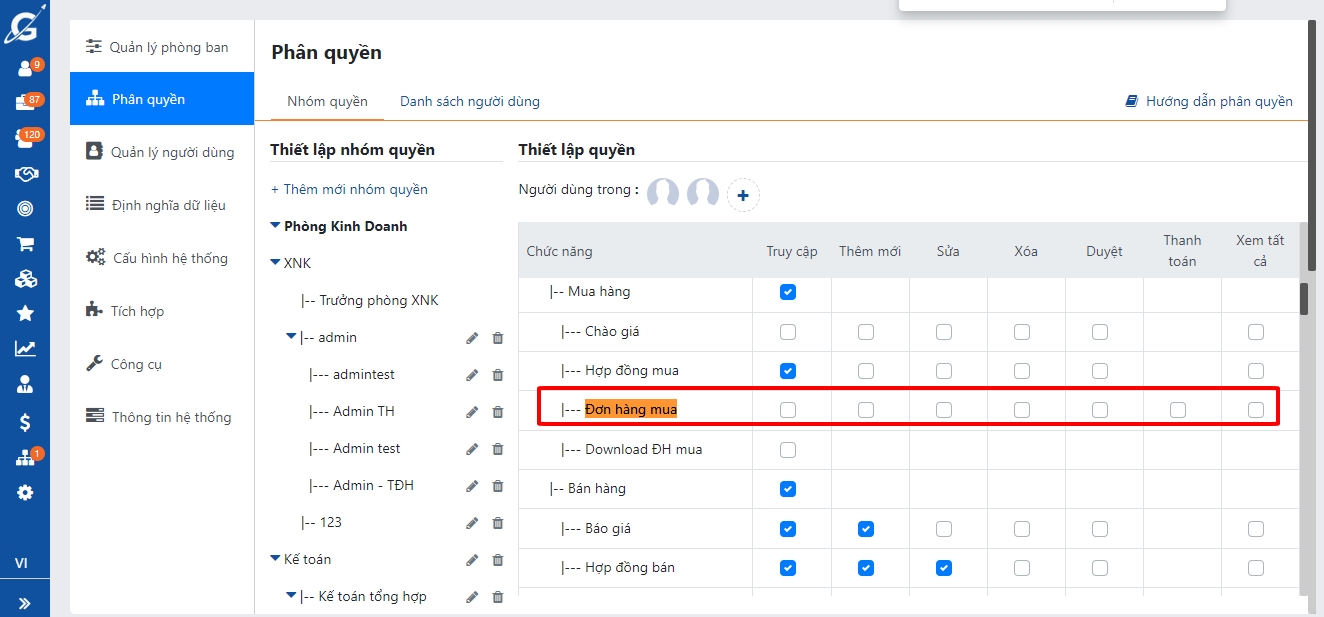Collapse the Kế toán tổng hợp node
The width and height of the screenshot is (1324, 617).
(292, 596)
